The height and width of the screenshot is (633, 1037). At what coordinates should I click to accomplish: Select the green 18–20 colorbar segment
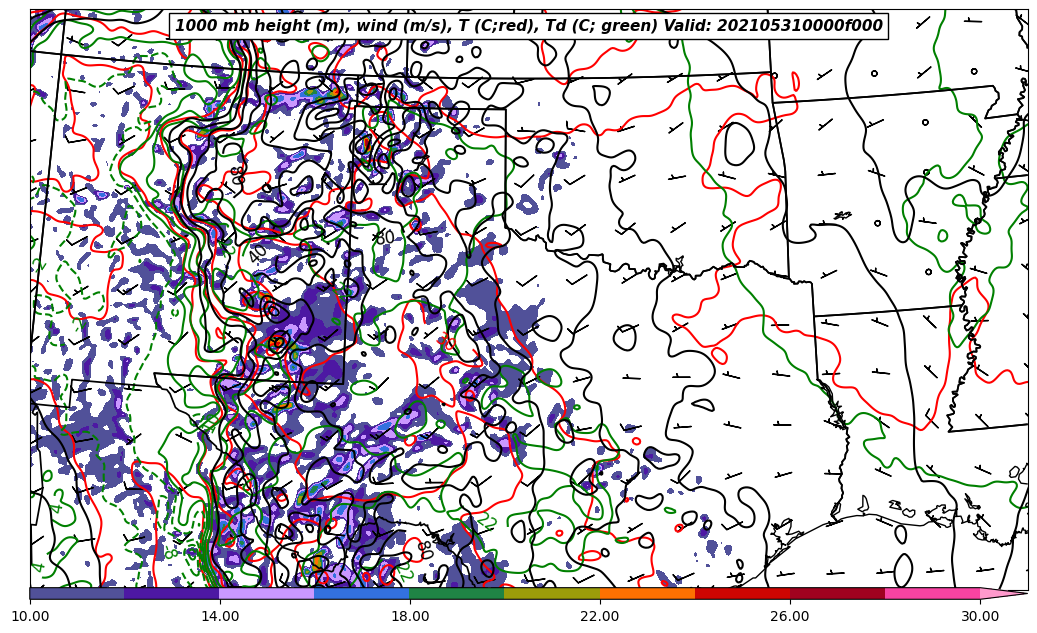457,593
